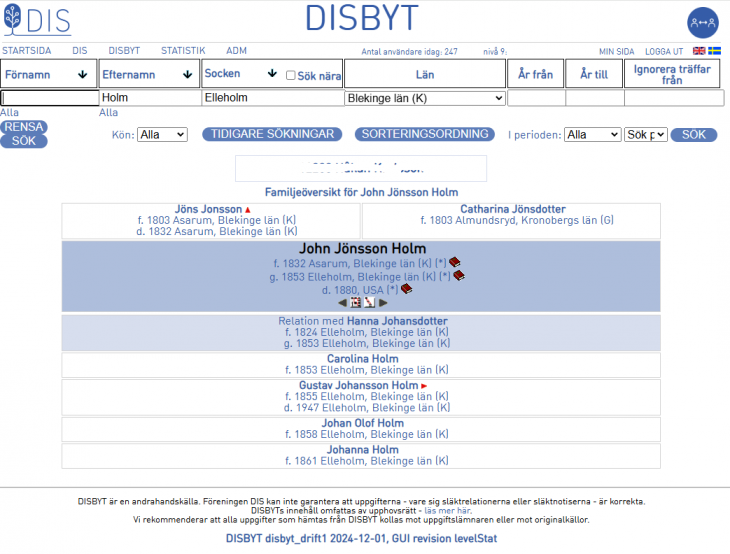The width and height of the screenshot is (730, 554).
Task: Click the sort arrow in Socken header
Action: [x=272, y=73]
